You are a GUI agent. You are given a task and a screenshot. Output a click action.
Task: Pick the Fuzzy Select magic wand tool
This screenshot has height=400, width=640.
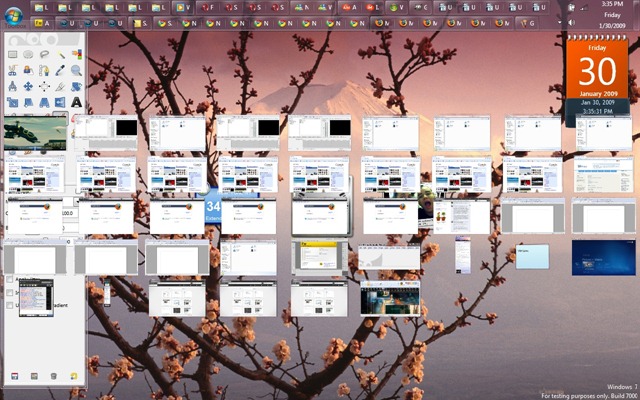click(60, 54)
